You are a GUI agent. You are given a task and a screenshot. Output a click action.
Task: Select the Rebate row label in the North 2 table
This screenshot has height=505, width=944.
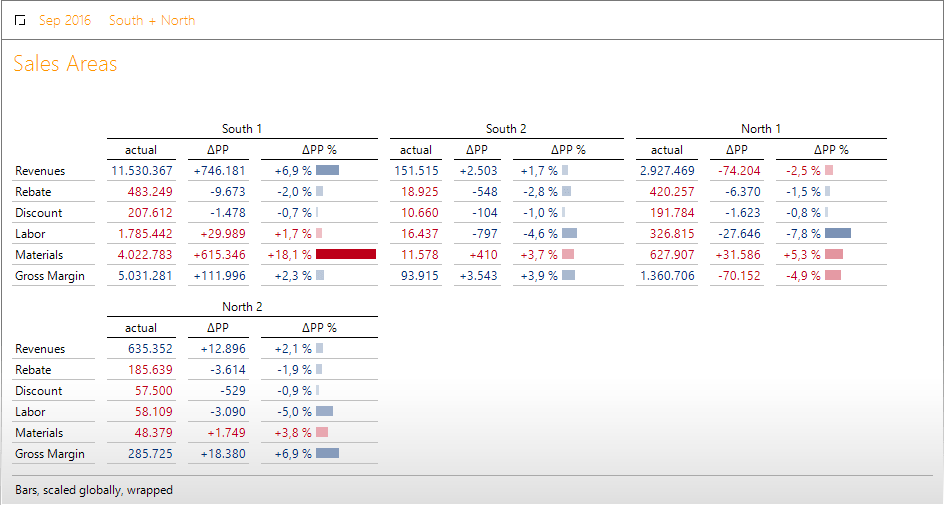coord(33,370)
